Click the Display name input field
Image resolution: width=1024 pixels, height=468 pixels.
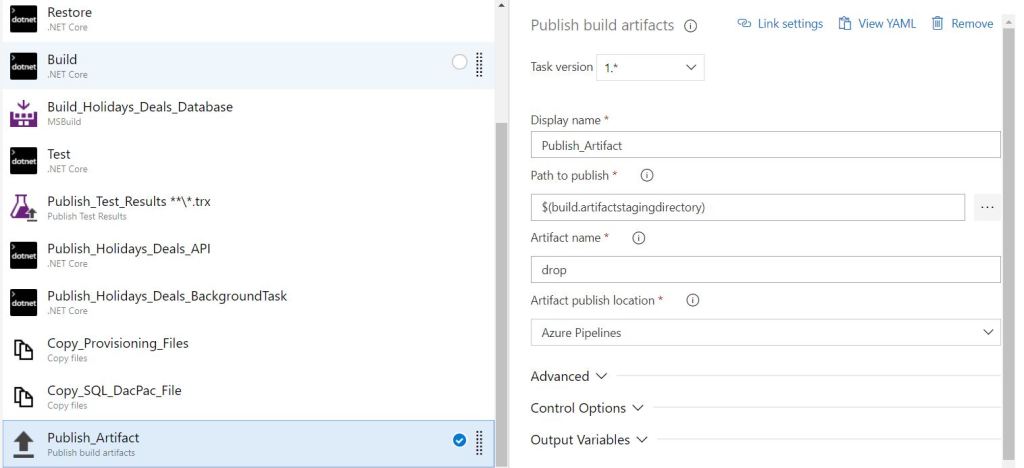coord(765,145)
